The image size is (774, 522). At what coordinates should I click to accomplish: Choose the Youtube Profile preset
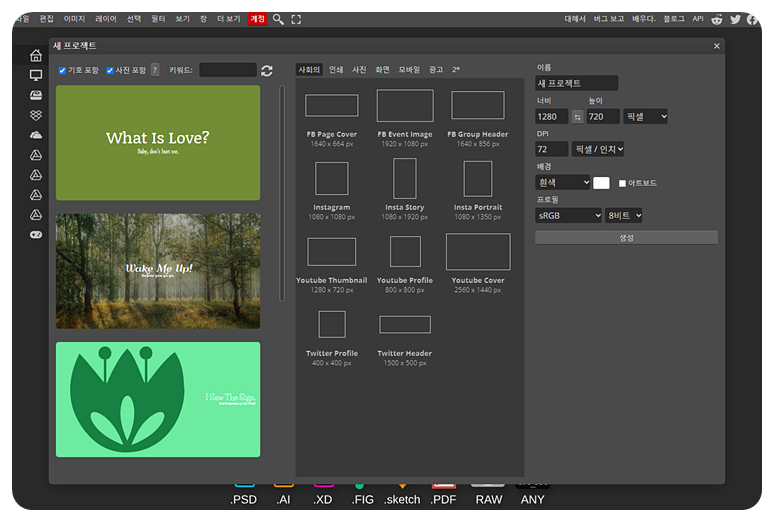(405, 264)
